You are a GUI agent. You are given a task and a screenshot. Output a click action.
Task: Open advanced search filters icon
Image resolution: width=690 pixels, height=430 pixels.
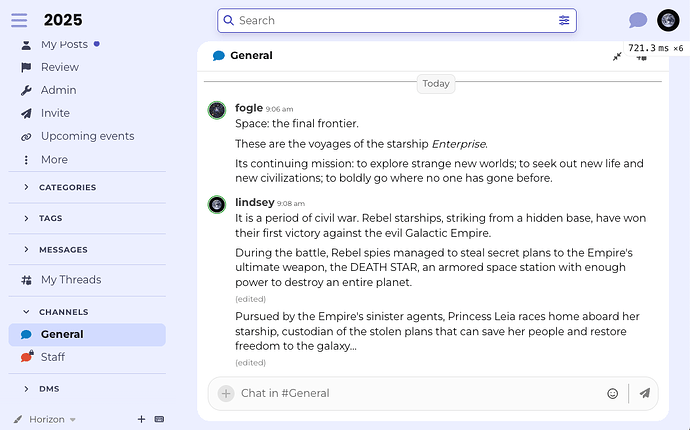[564, 20]
